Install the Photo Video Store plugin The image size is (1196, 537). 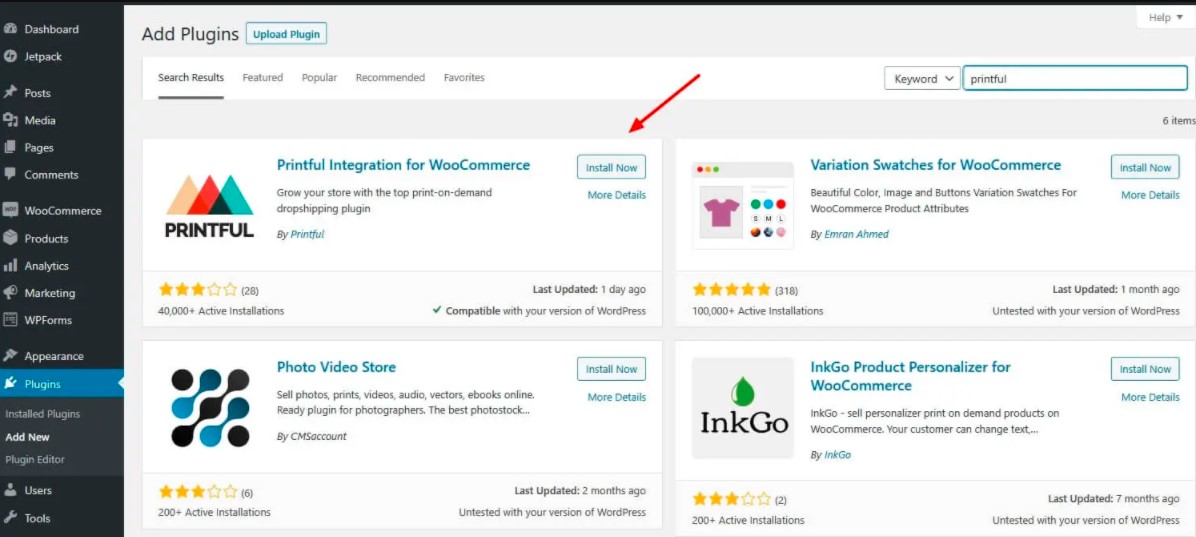click(x=611, y=368)
